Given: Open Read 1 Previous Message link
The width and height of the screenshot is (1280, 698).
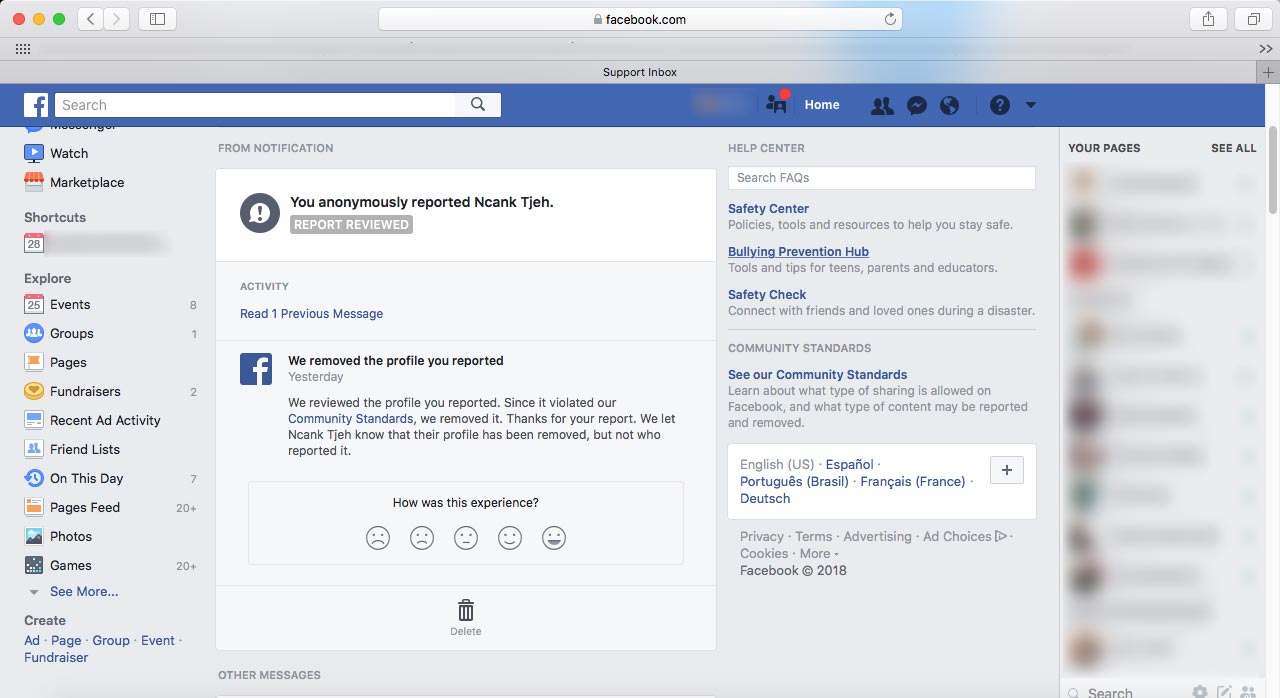Looking at the screenshot, I should coord(311,314).
